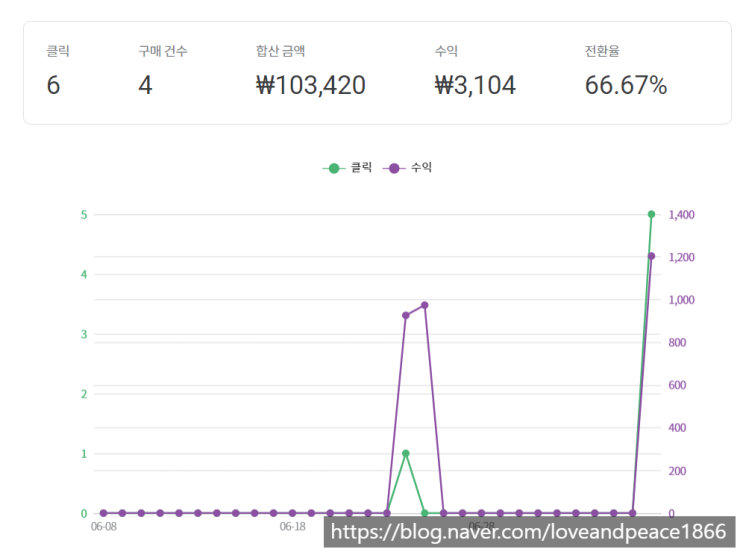Click the 전환율 value 66.67%
Viewport: 743px width, 555px height.
click(x=625, y=85)
